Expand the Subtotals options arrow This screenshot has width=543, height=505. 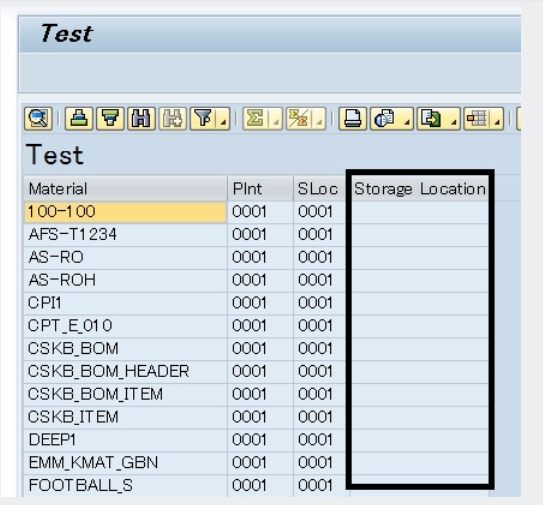(x=319, y=119)
